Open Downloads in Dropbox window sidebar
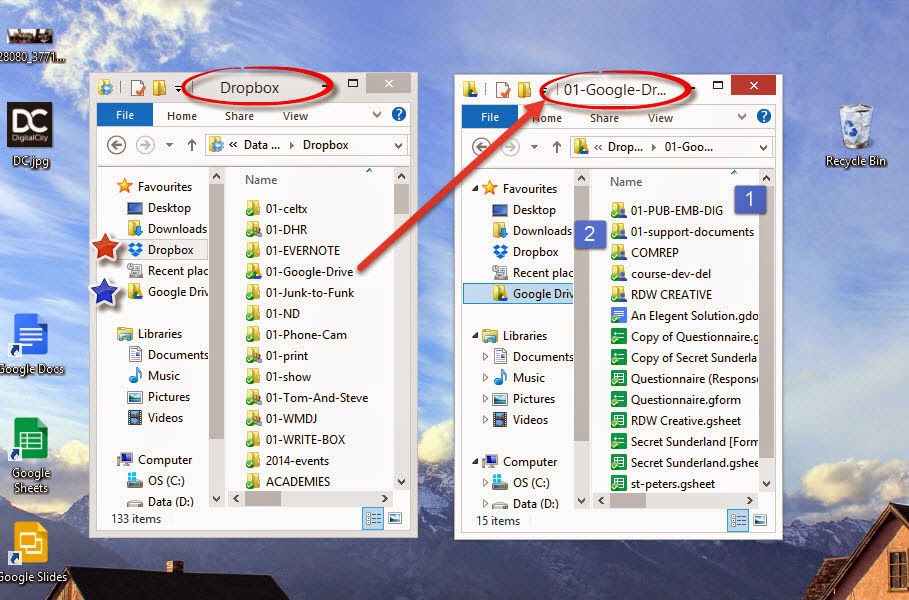Viewport: 909px width, 600px height. pos(167,229)
